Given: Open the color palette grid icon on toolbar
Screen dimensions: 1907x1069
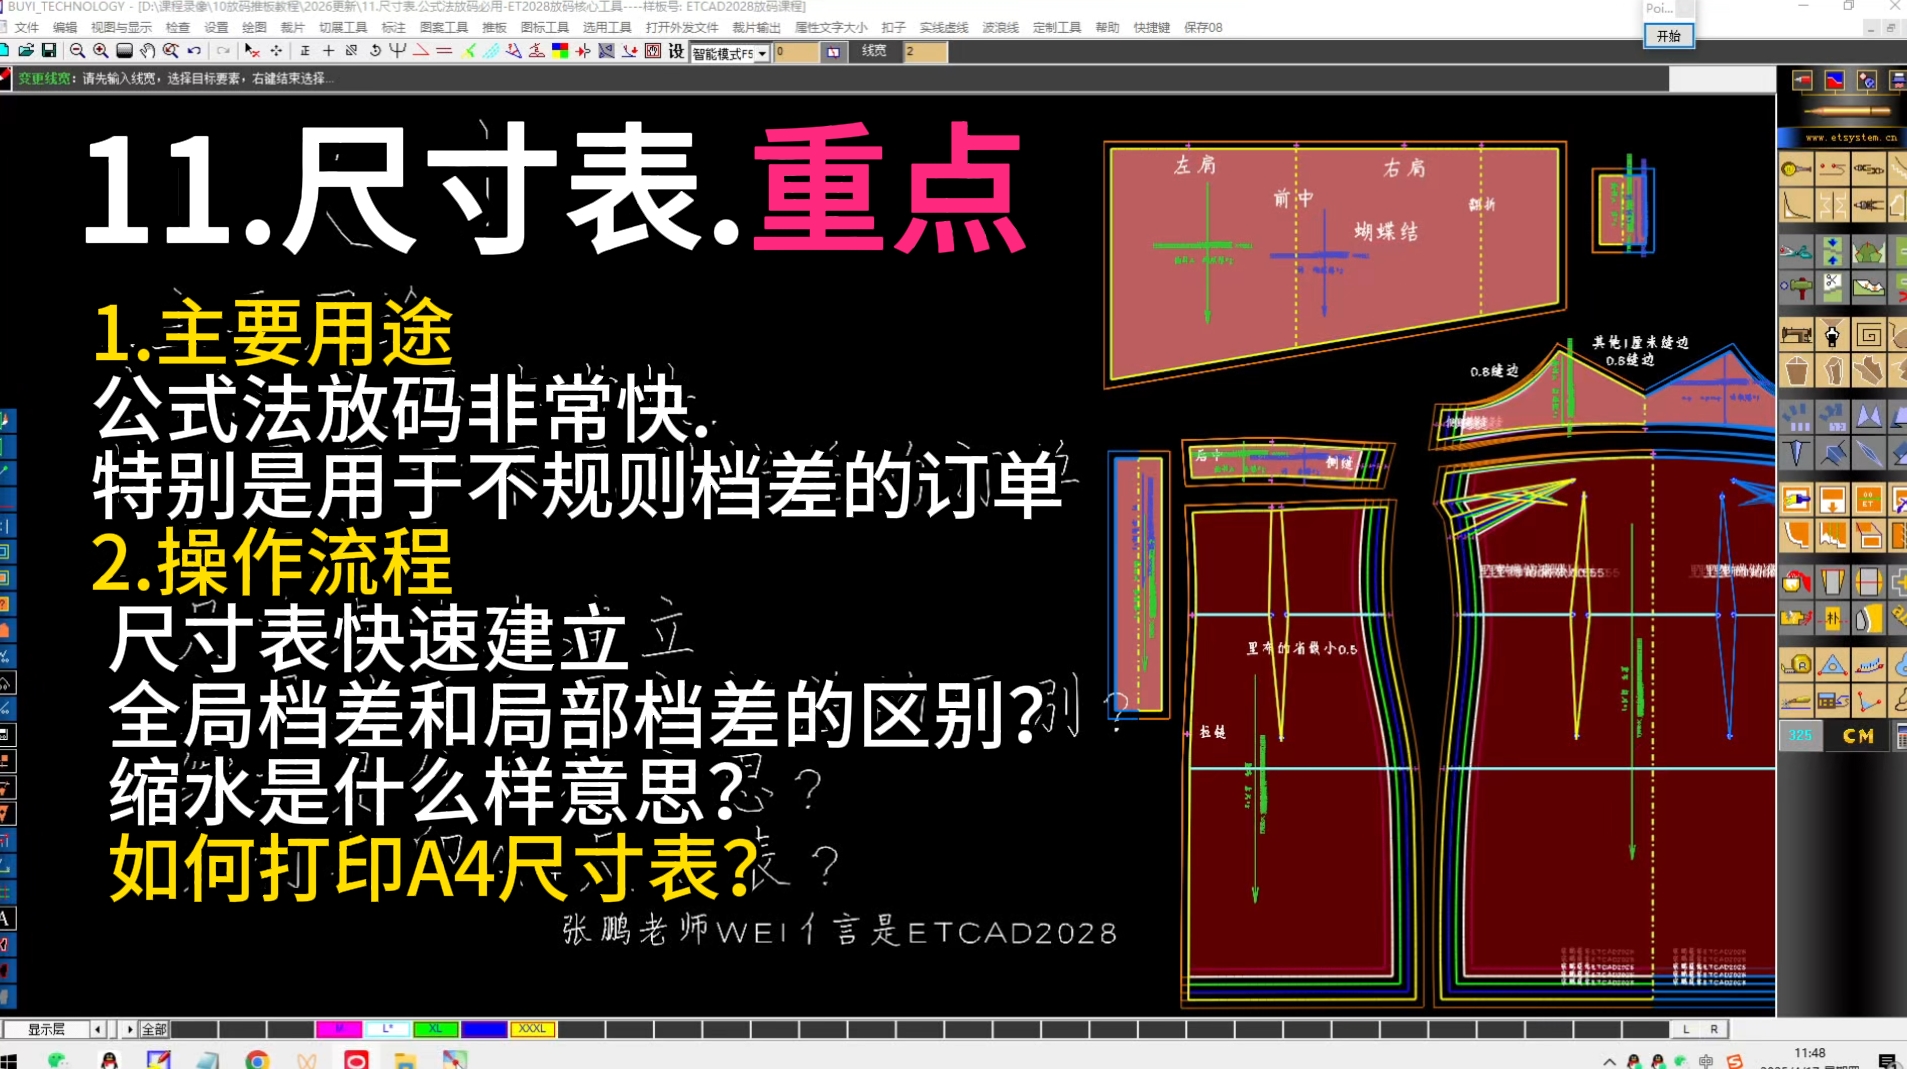Looking at the screenshot, I should 558,51.
